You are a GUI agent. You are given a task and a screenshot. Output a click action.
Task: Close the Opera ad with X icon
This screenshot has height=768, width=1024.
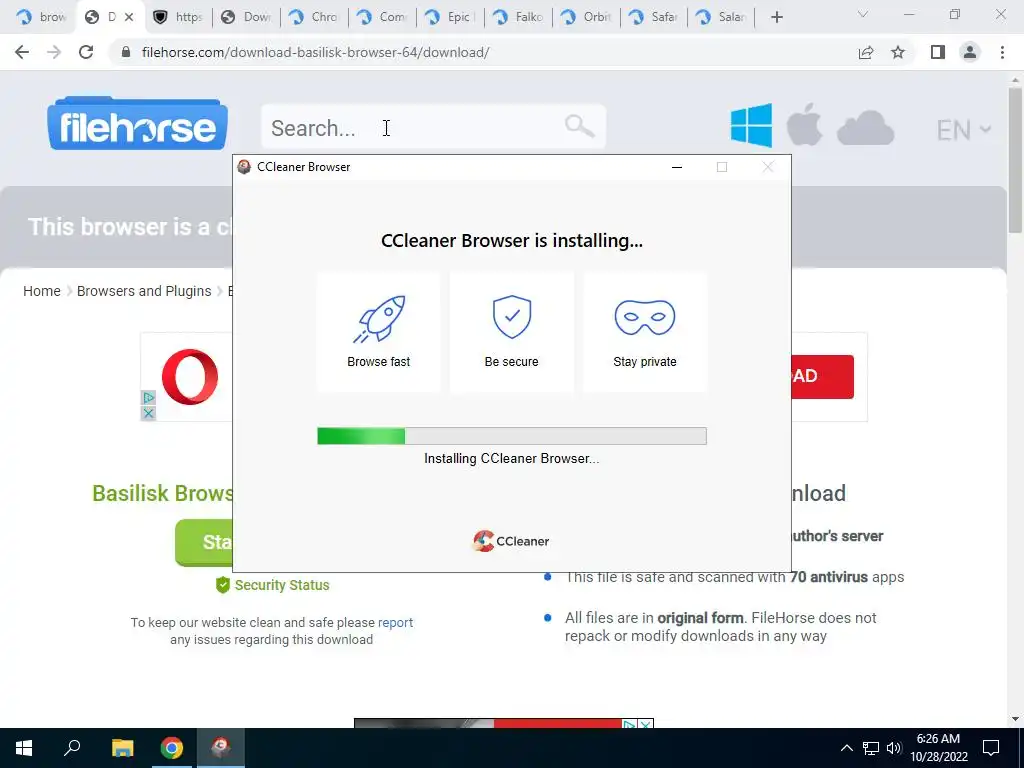pos(148,413)
